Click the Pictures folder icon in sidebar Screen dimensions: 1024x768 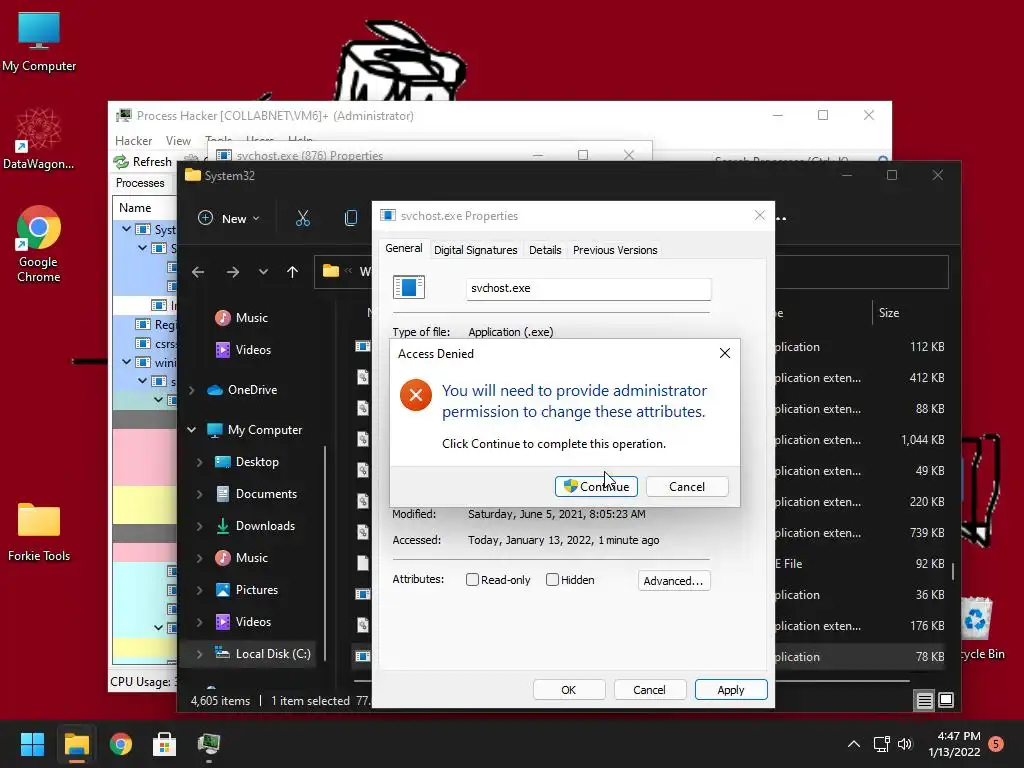(223, 590)
